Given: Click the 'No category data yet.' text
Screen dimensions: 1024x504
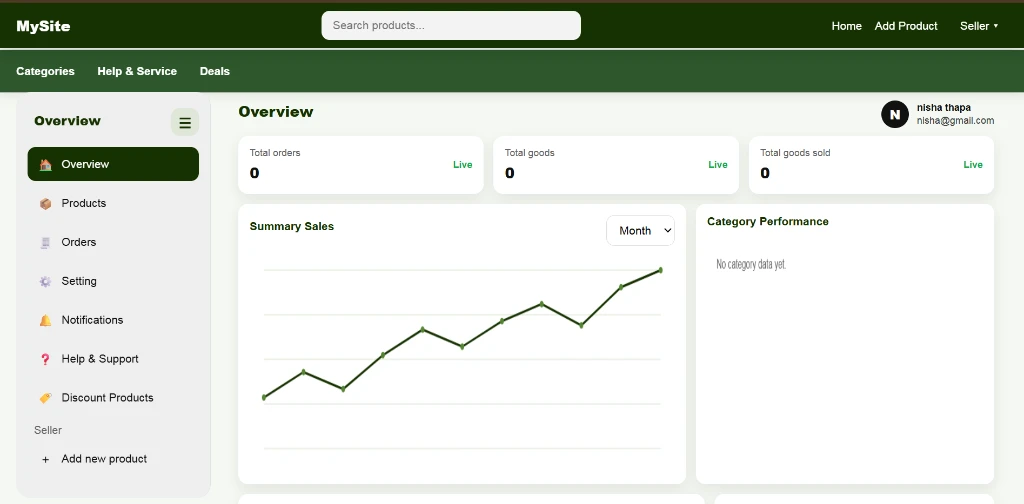Looking at the screenshot, I should click(x=751, y=264).
